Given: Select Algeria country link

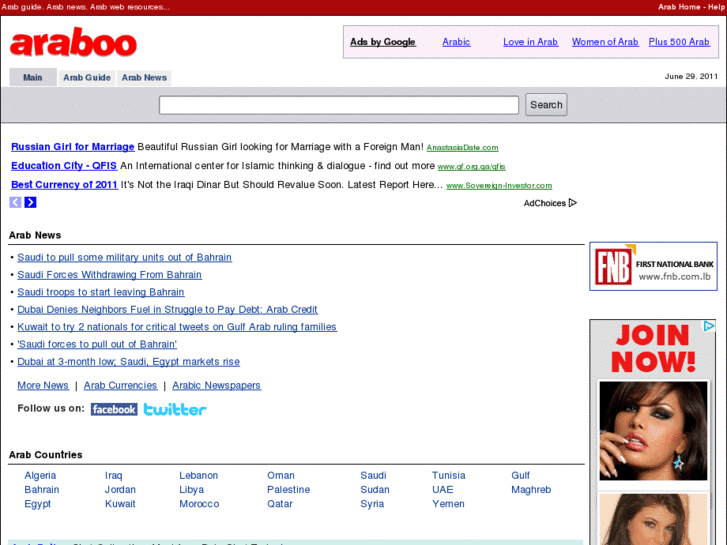Looking at the screenshot, I should click(x=40, y=475).
